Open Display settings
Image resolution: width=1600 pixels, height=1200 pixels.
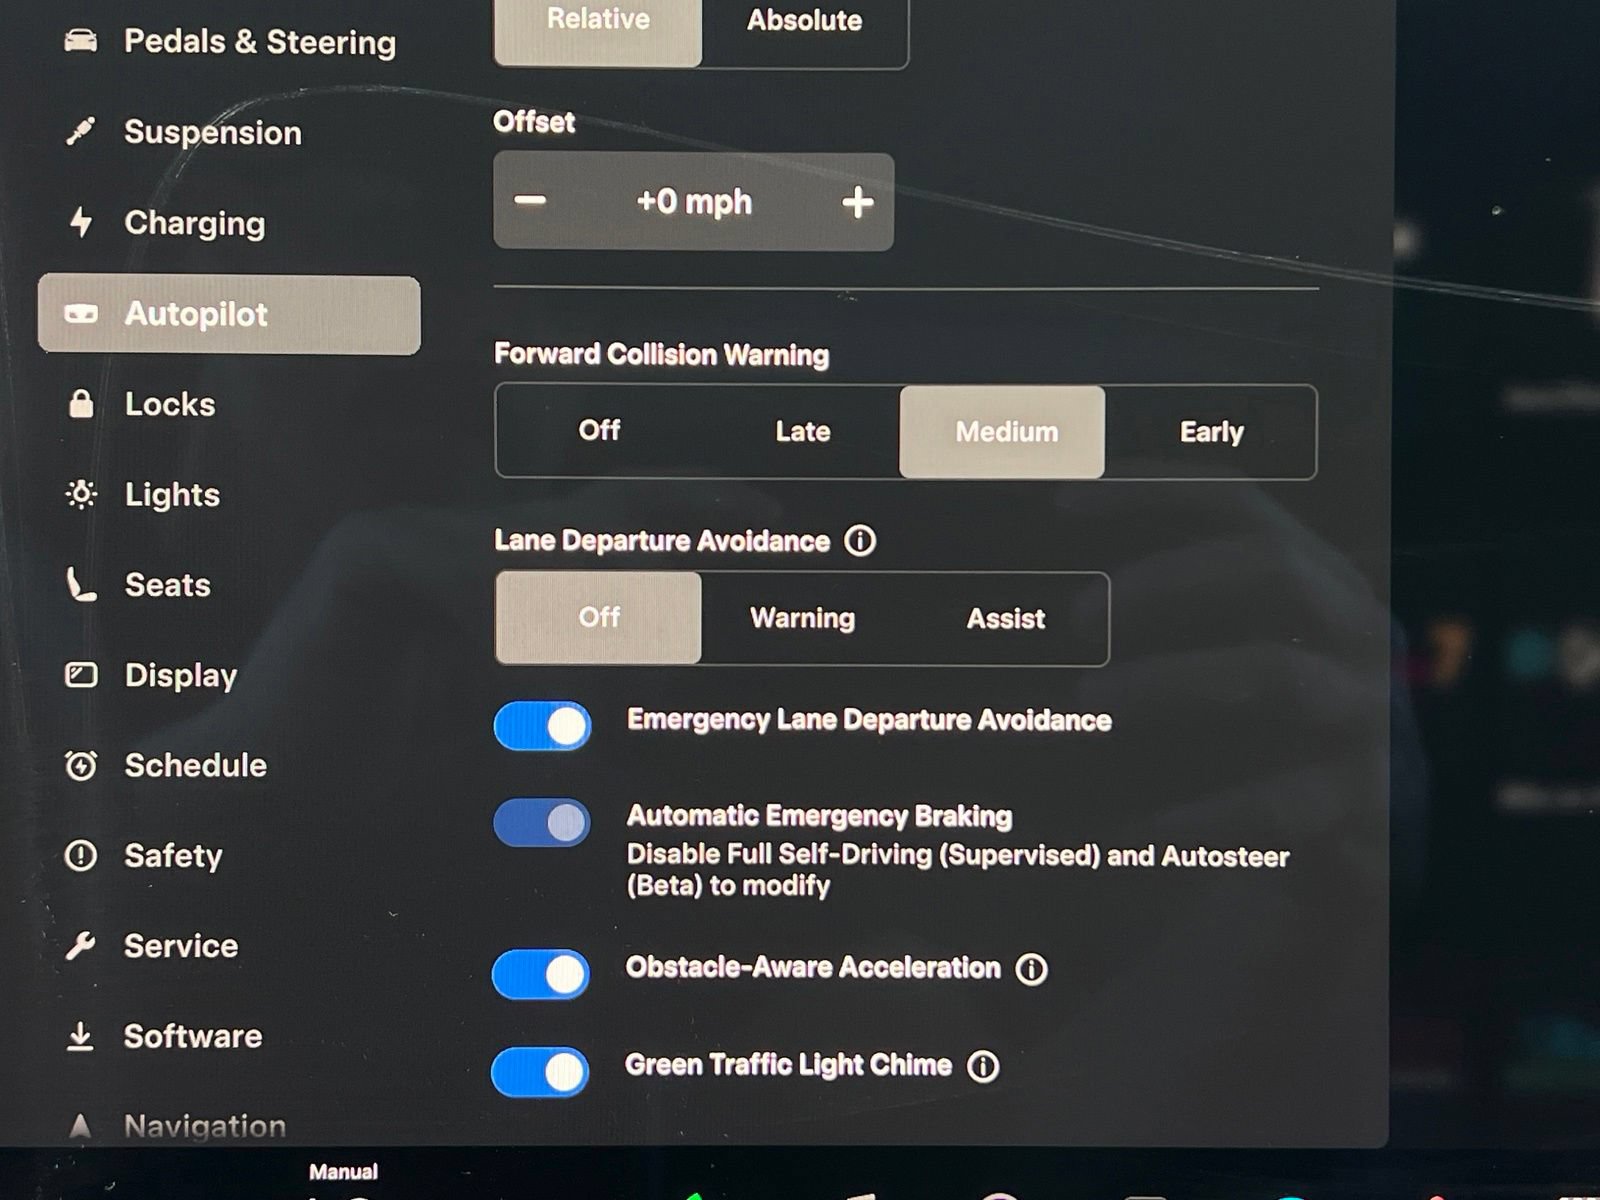click(x=230, y=675)
